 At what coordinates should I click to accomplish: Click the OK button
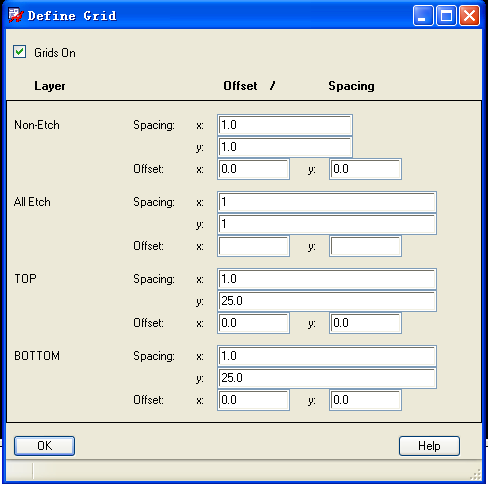click(x=44, y=446)
